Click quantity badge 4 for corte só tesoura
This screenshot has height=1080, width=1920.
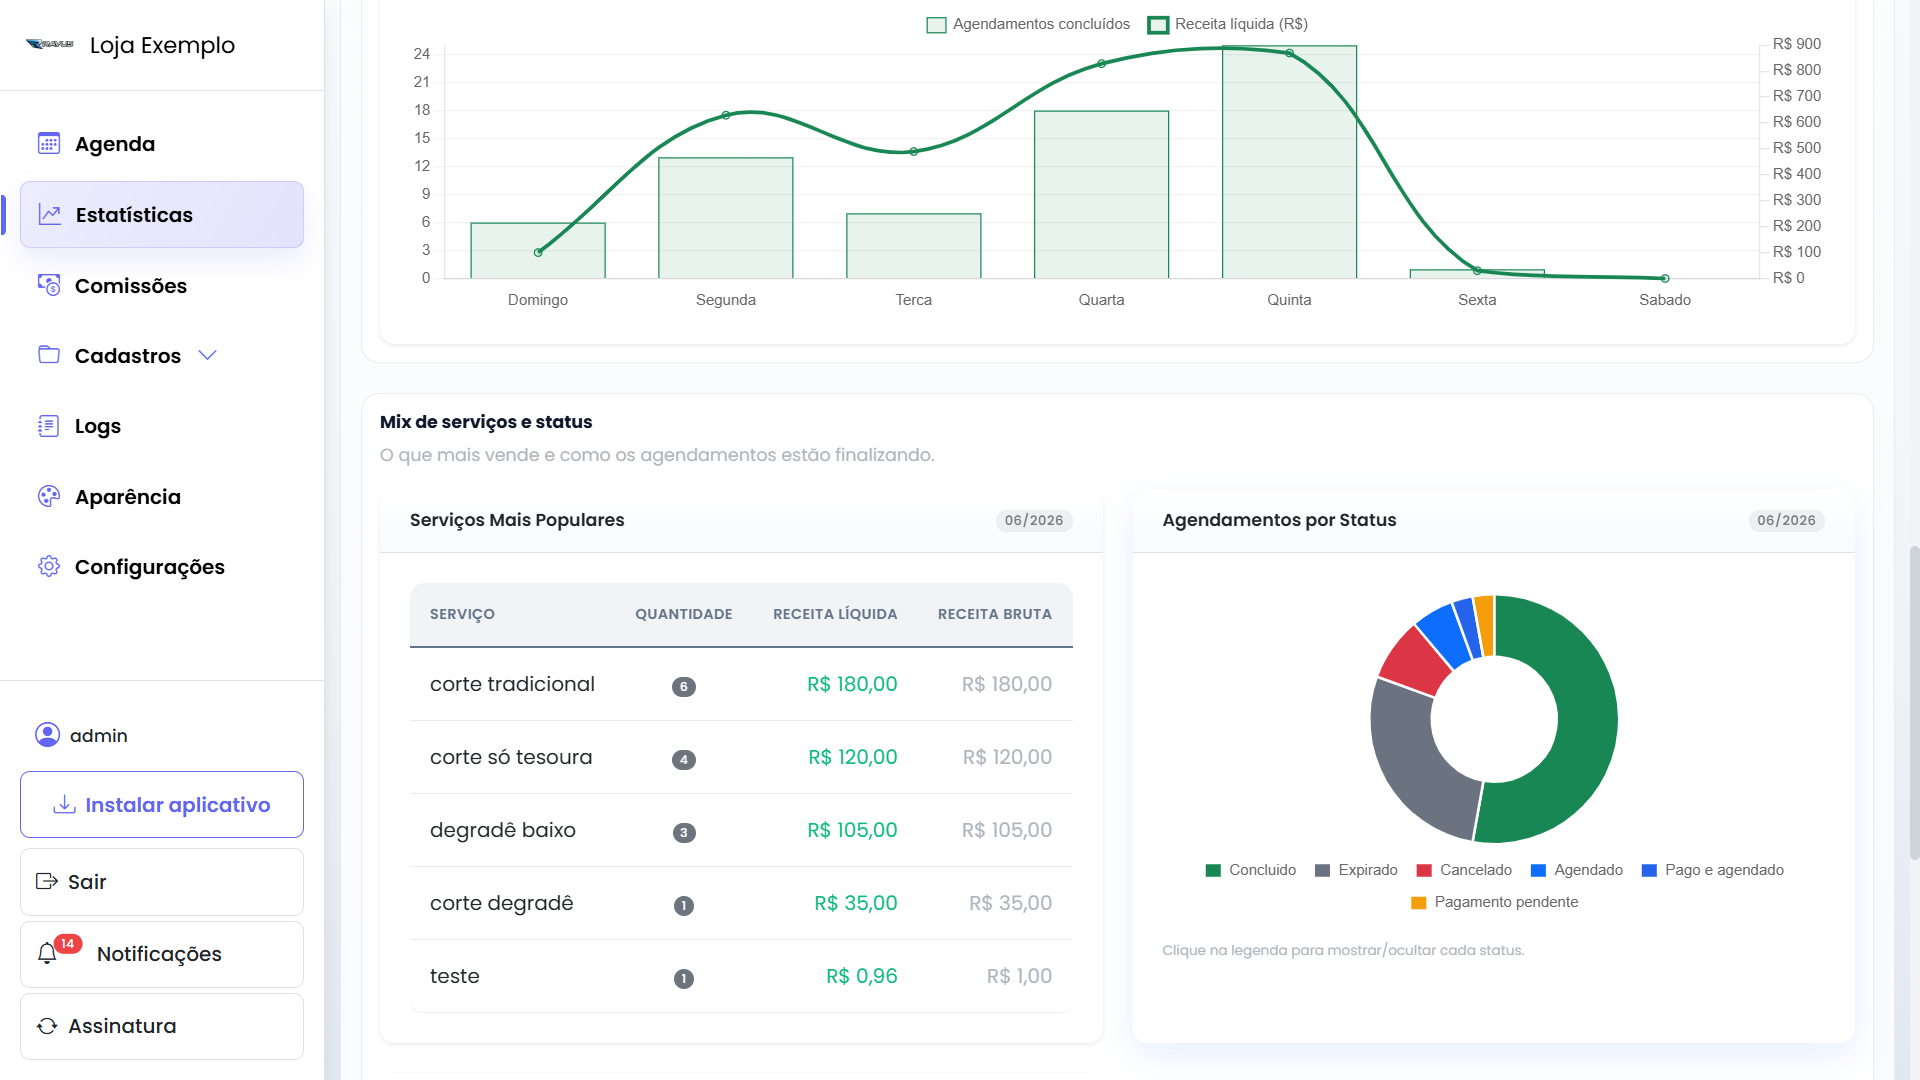click(x=684, y=759)
